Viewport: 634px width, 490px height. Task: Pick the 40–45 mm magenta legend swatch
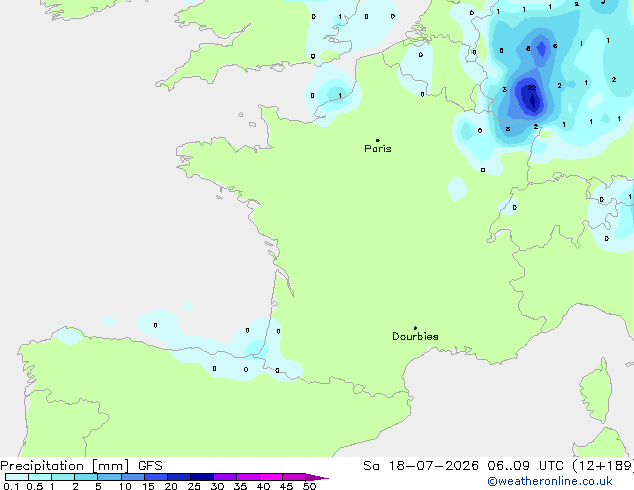point(271,477)
